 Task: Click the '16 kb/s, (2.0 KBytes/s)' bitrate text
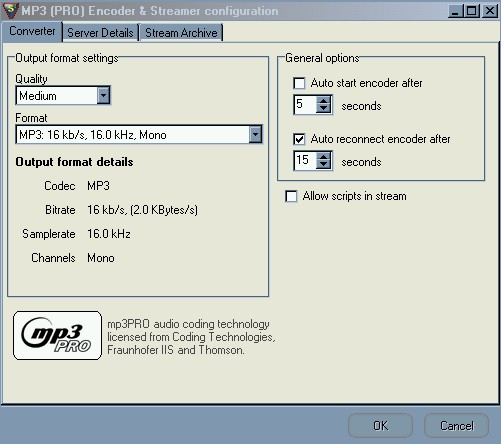(142, 210)
